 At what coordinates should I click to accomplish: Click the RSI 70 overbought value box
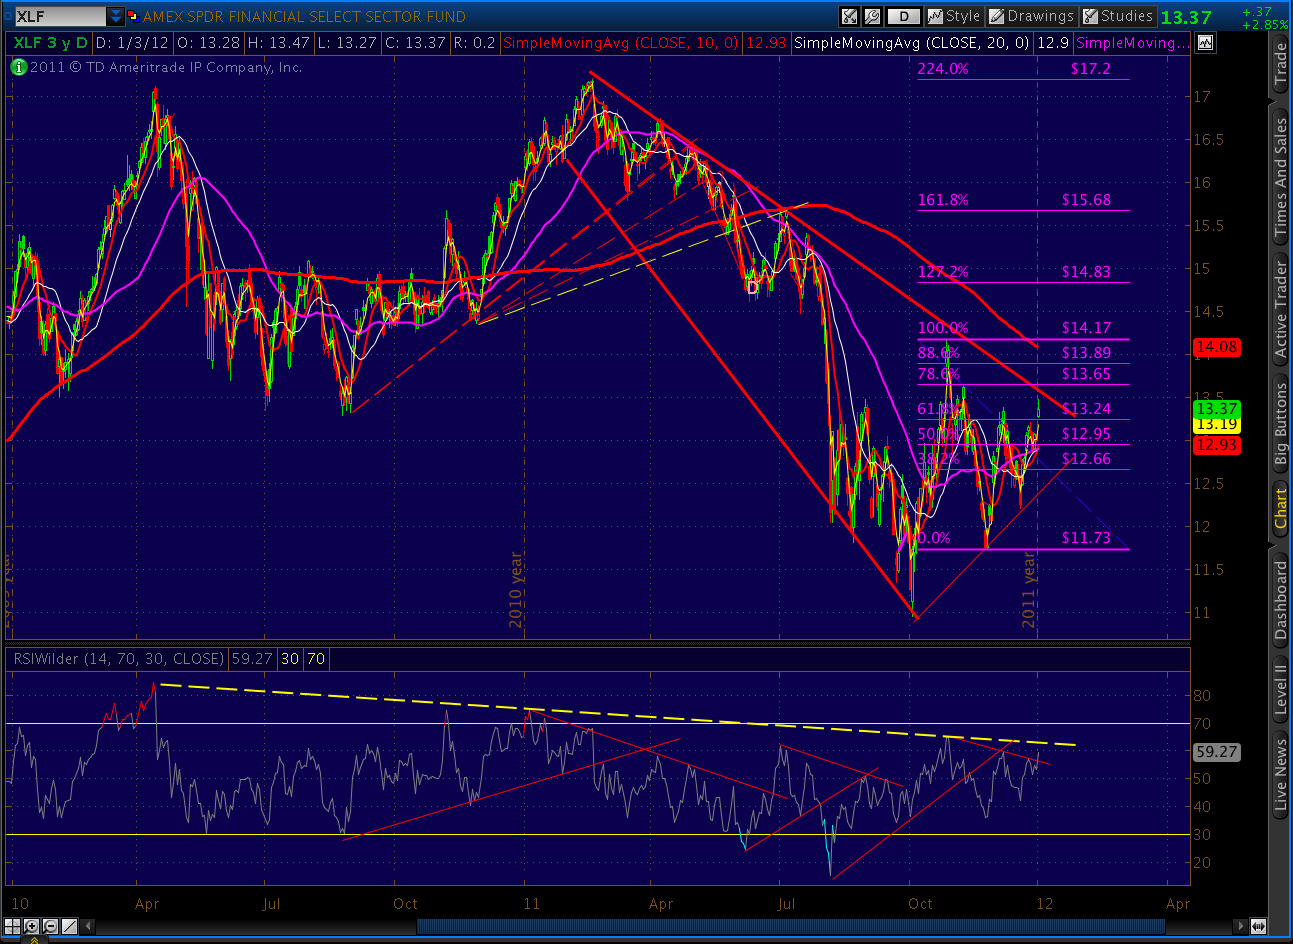coord(316,659)
